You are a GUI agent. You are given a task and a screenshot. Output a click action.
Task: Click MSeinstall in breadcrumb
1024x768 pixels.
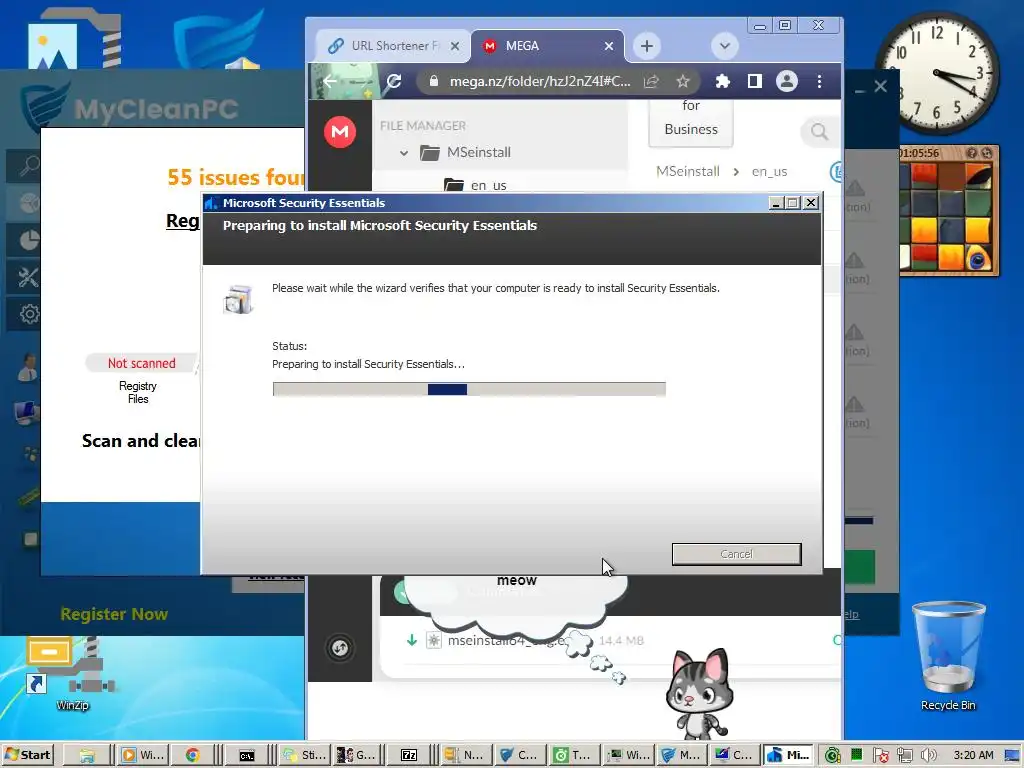688,171
